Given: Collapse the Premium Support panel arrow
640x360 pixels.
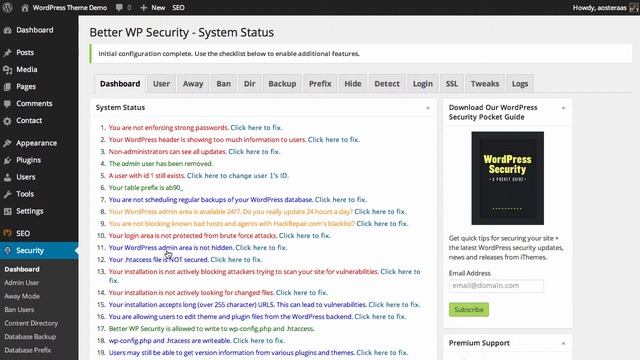Looking at the screenshot, I should click(563, 343).
